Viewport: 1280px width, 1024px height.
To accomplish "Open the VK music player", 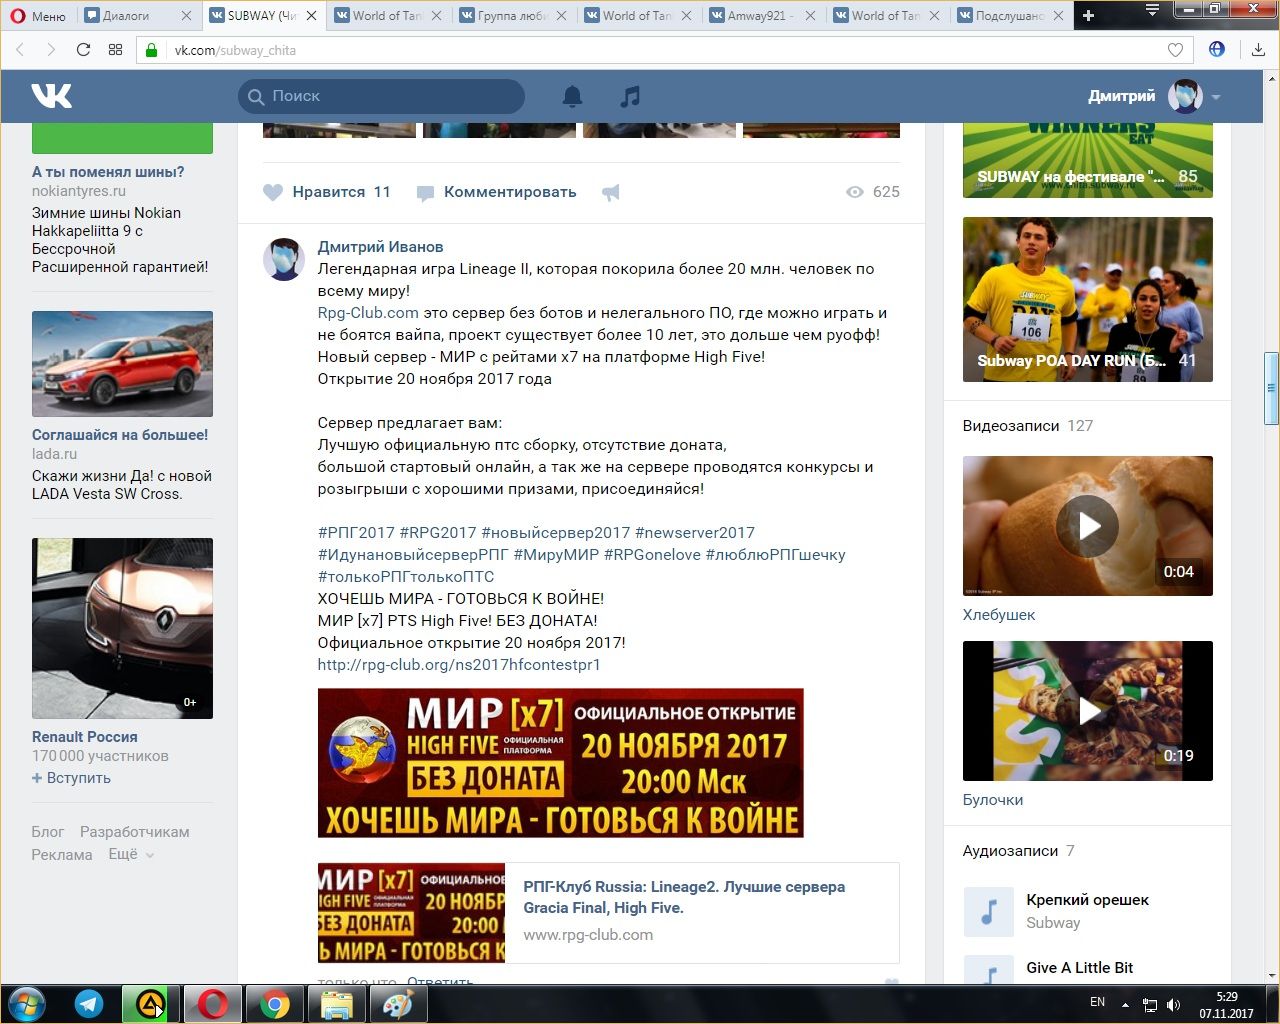I will click(629, 96).
